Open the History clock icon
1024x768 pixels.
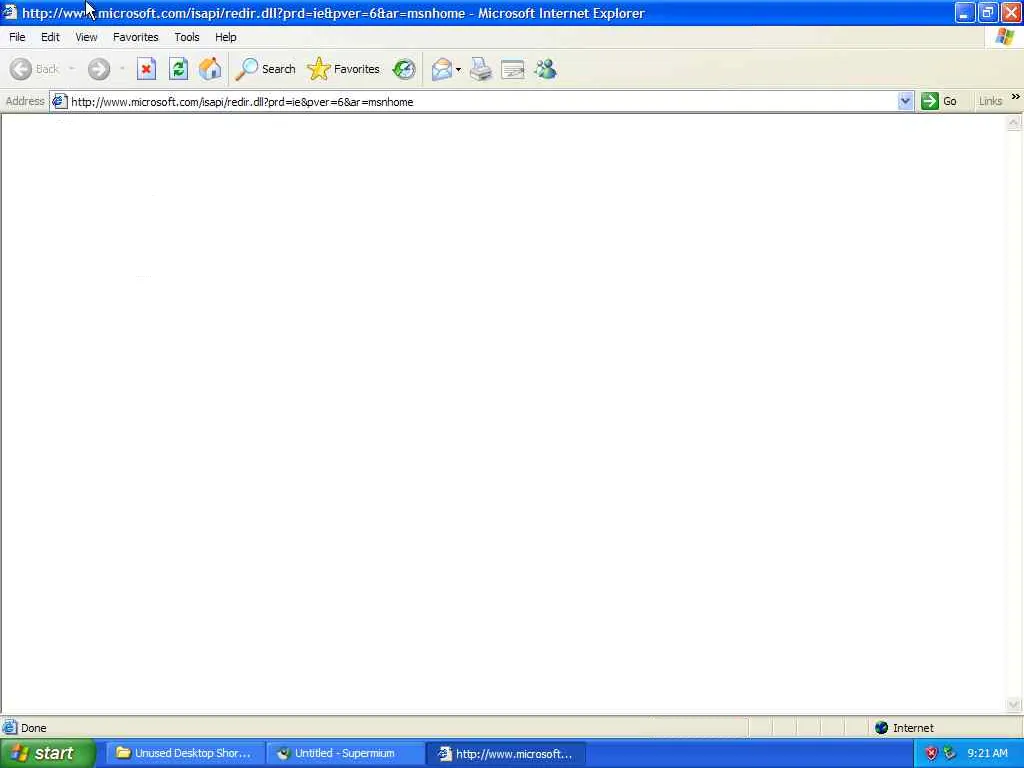click(404, 69)
